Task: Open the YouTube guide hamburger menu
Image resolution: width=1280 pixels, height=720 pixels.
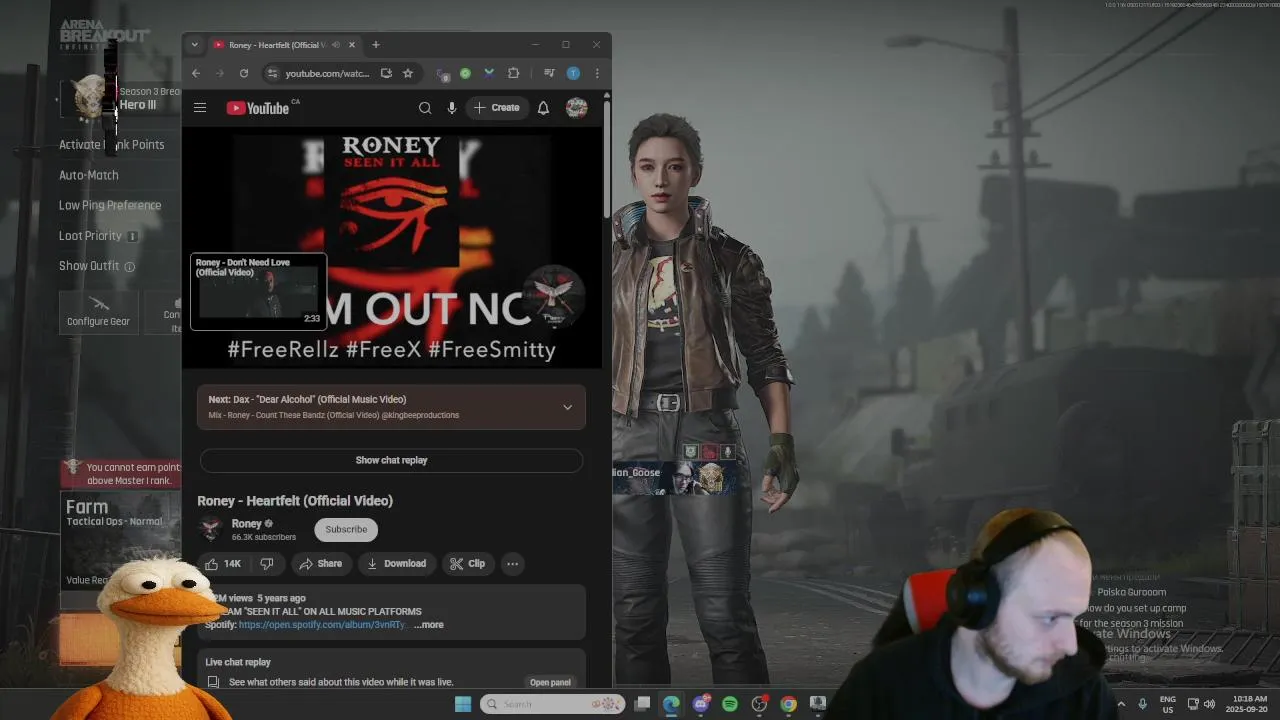Action: pos(200,108)
